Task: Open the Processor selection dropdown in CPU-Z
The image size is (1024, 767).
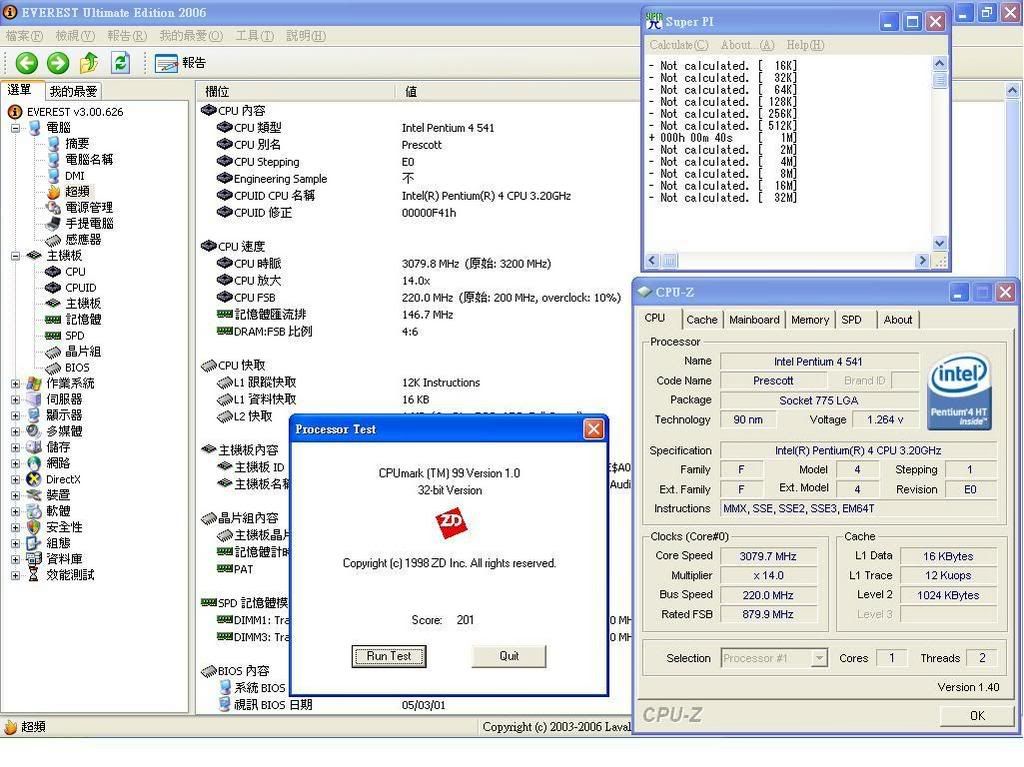Action: pos(819,658)
